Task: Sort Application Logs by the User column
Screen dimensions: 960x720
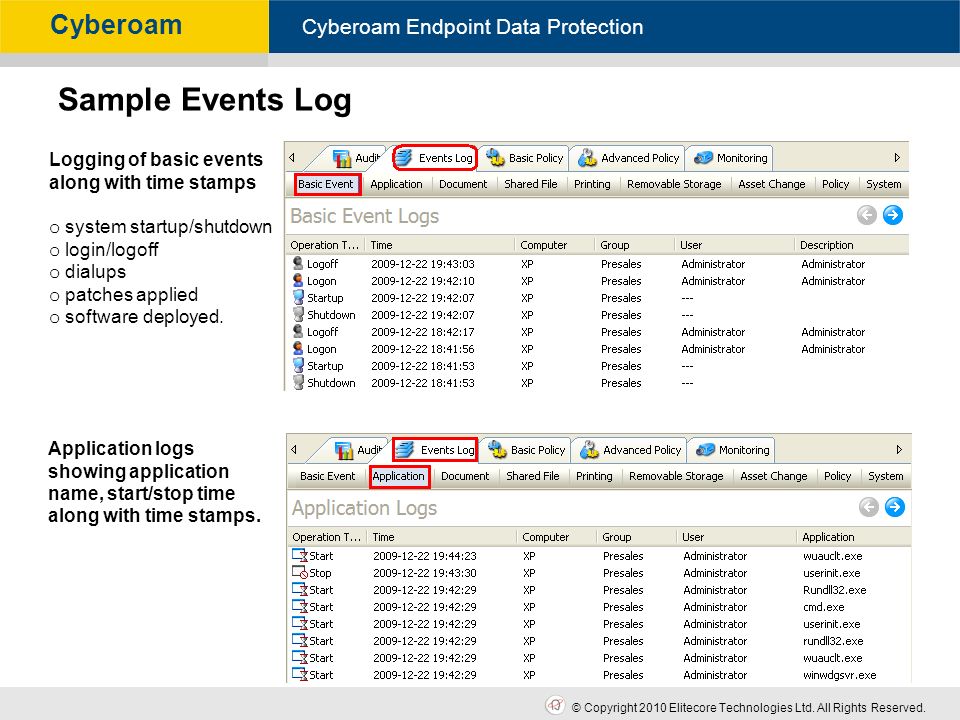Action: coord(737,537)
